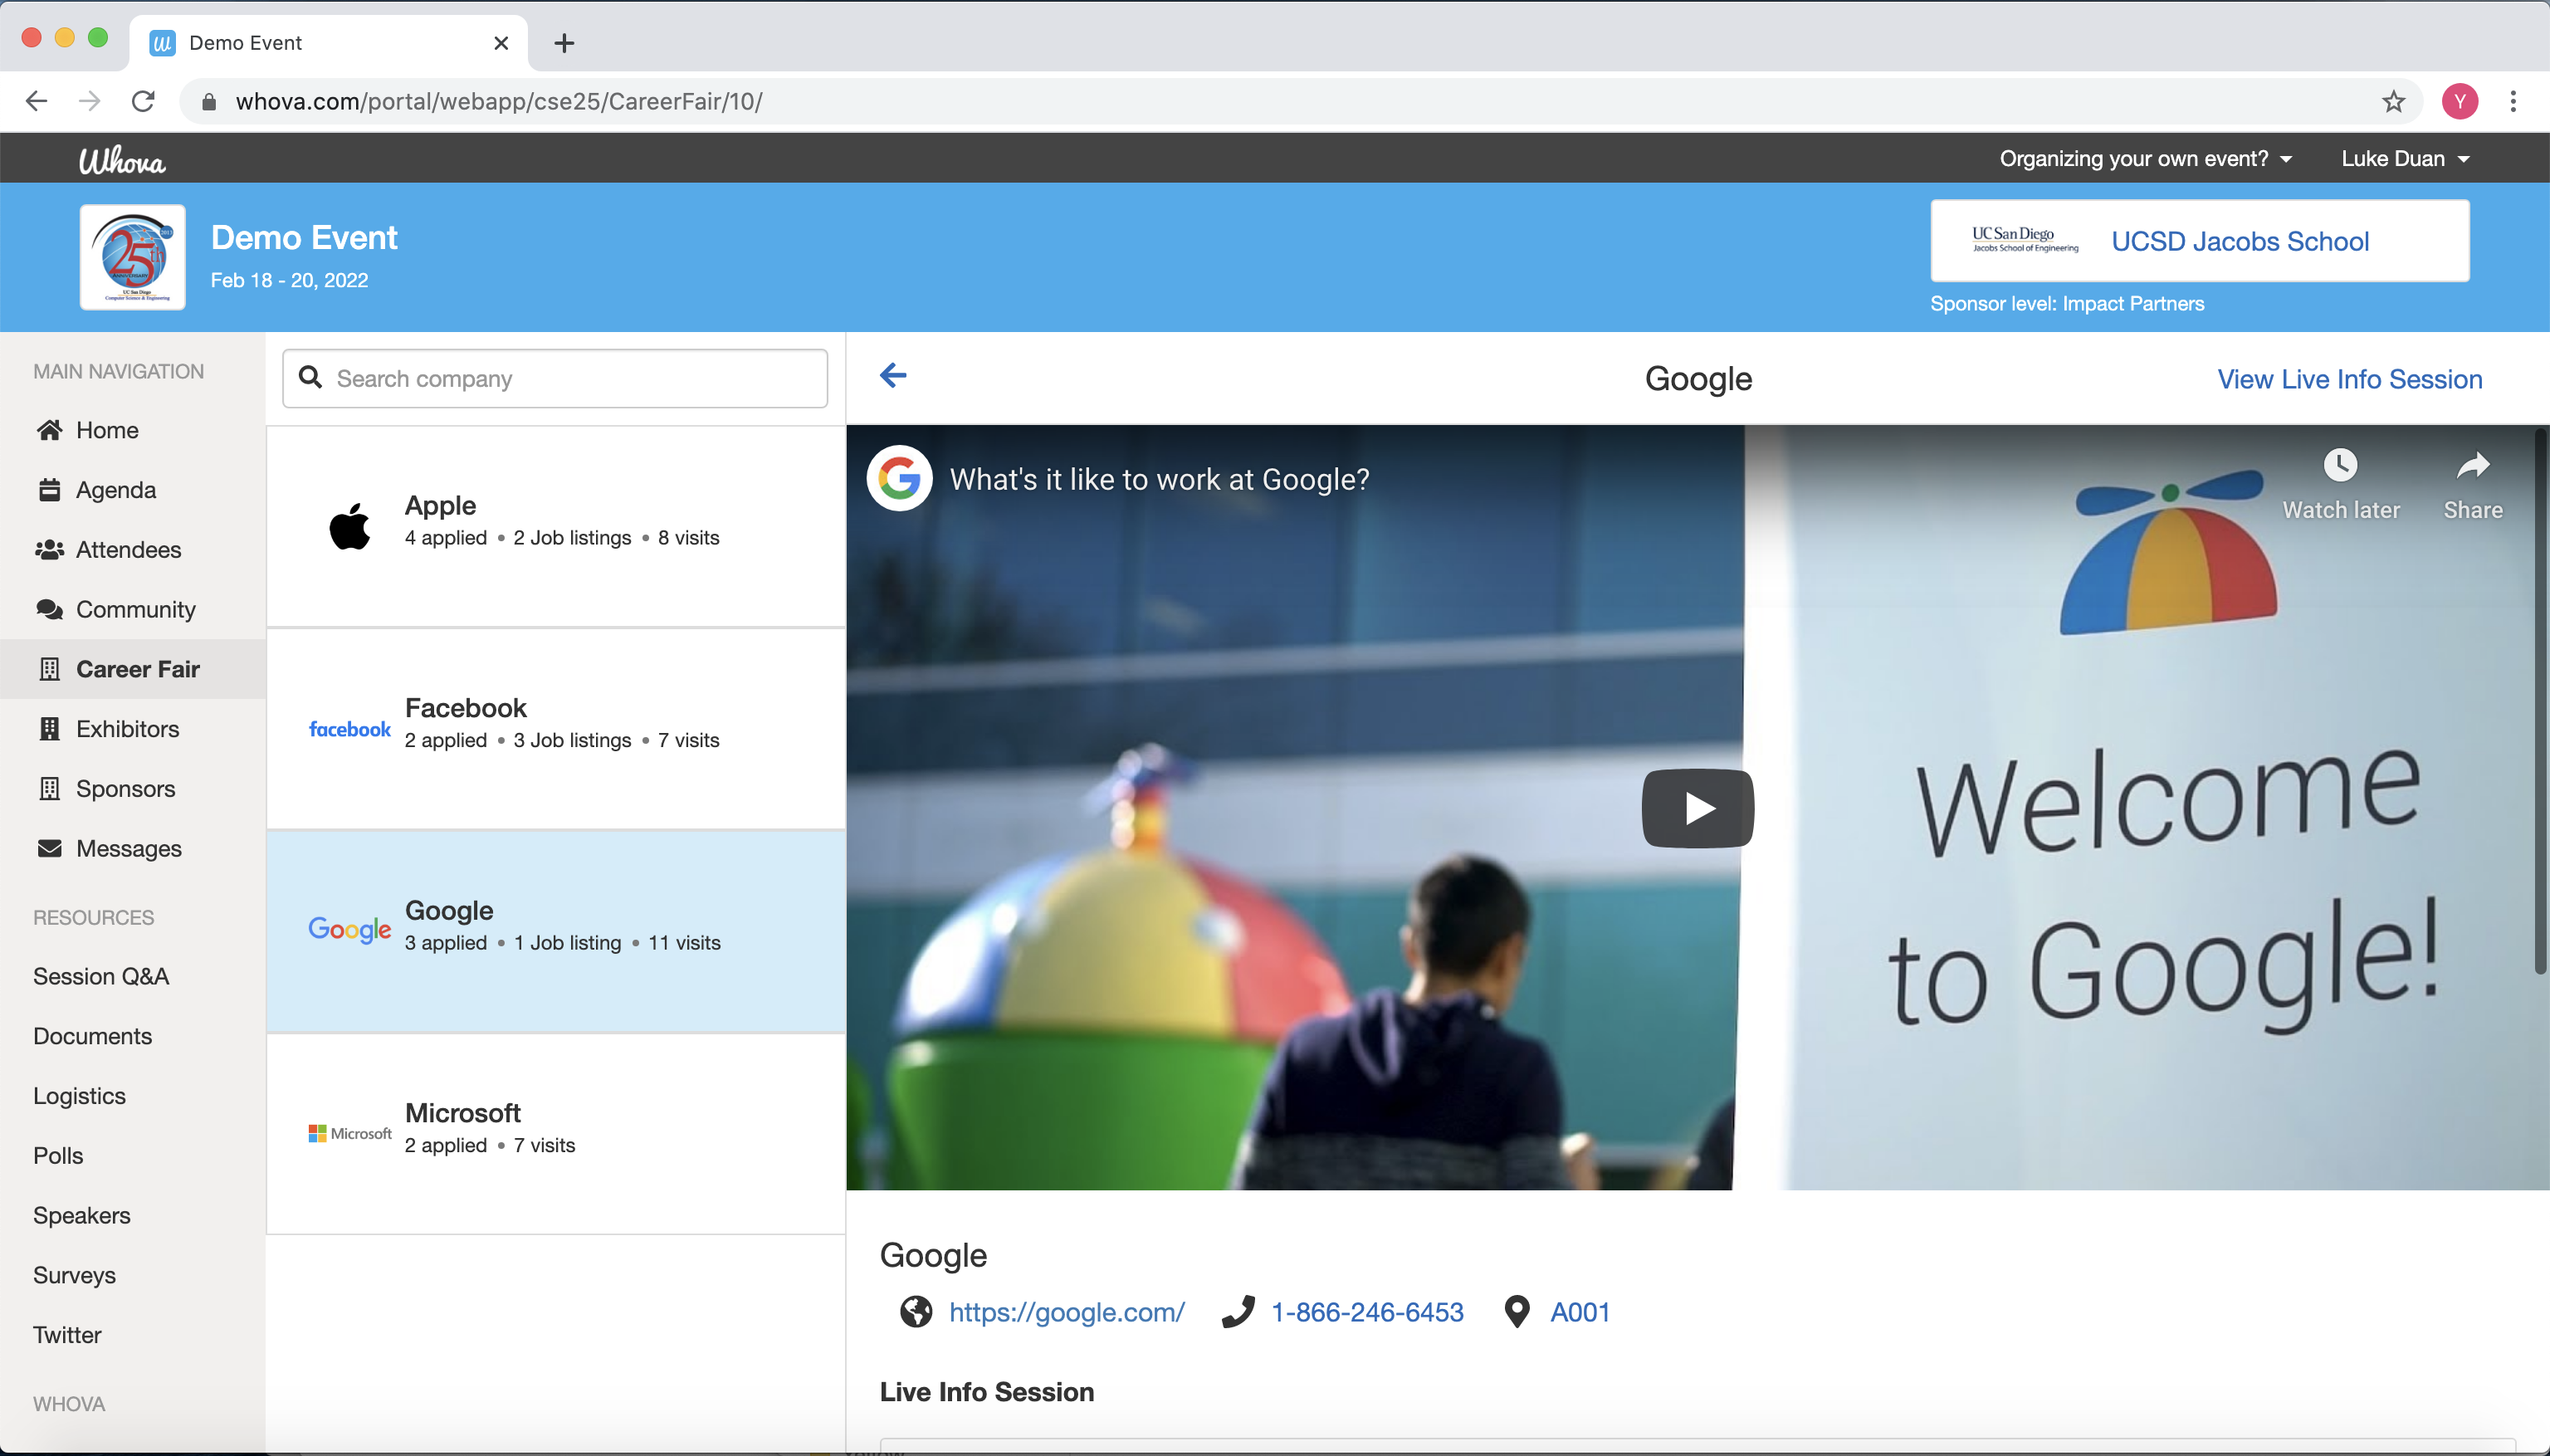This screenshot has width=2550, height=1456.
Task: Open the Chrome three-dot menu
Action: tap(2512, 101)
